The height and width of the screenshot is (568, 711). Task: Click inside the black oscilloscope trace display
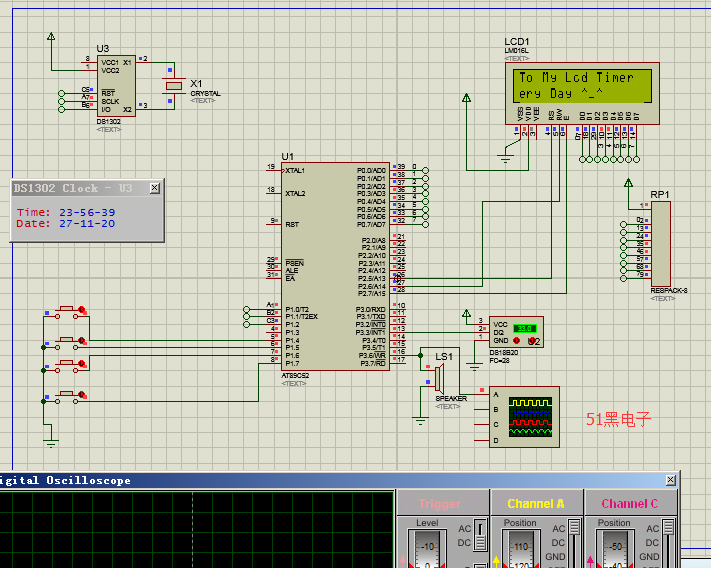coord(197,529)
